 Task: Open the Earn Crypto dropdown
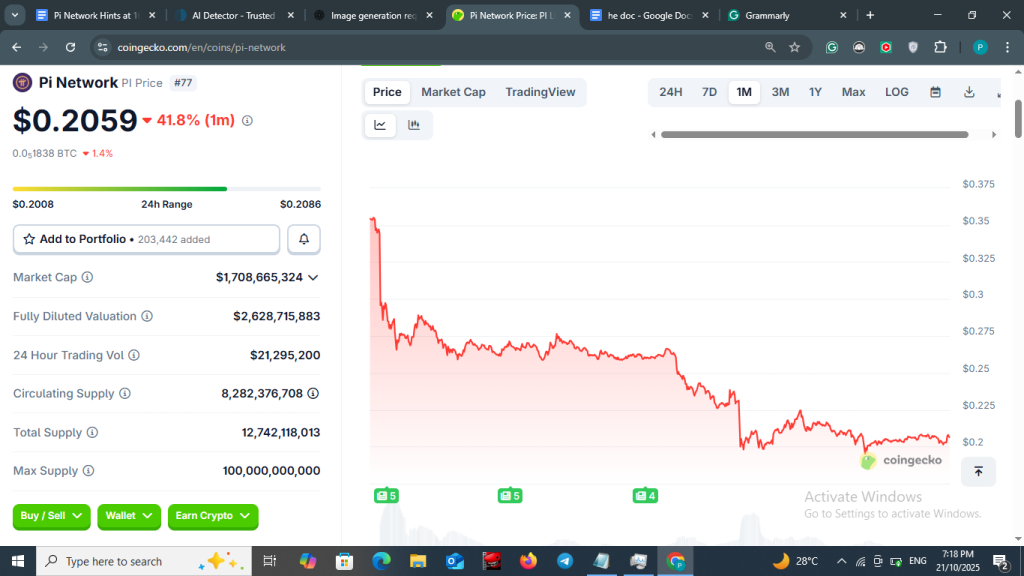[213, 516]
